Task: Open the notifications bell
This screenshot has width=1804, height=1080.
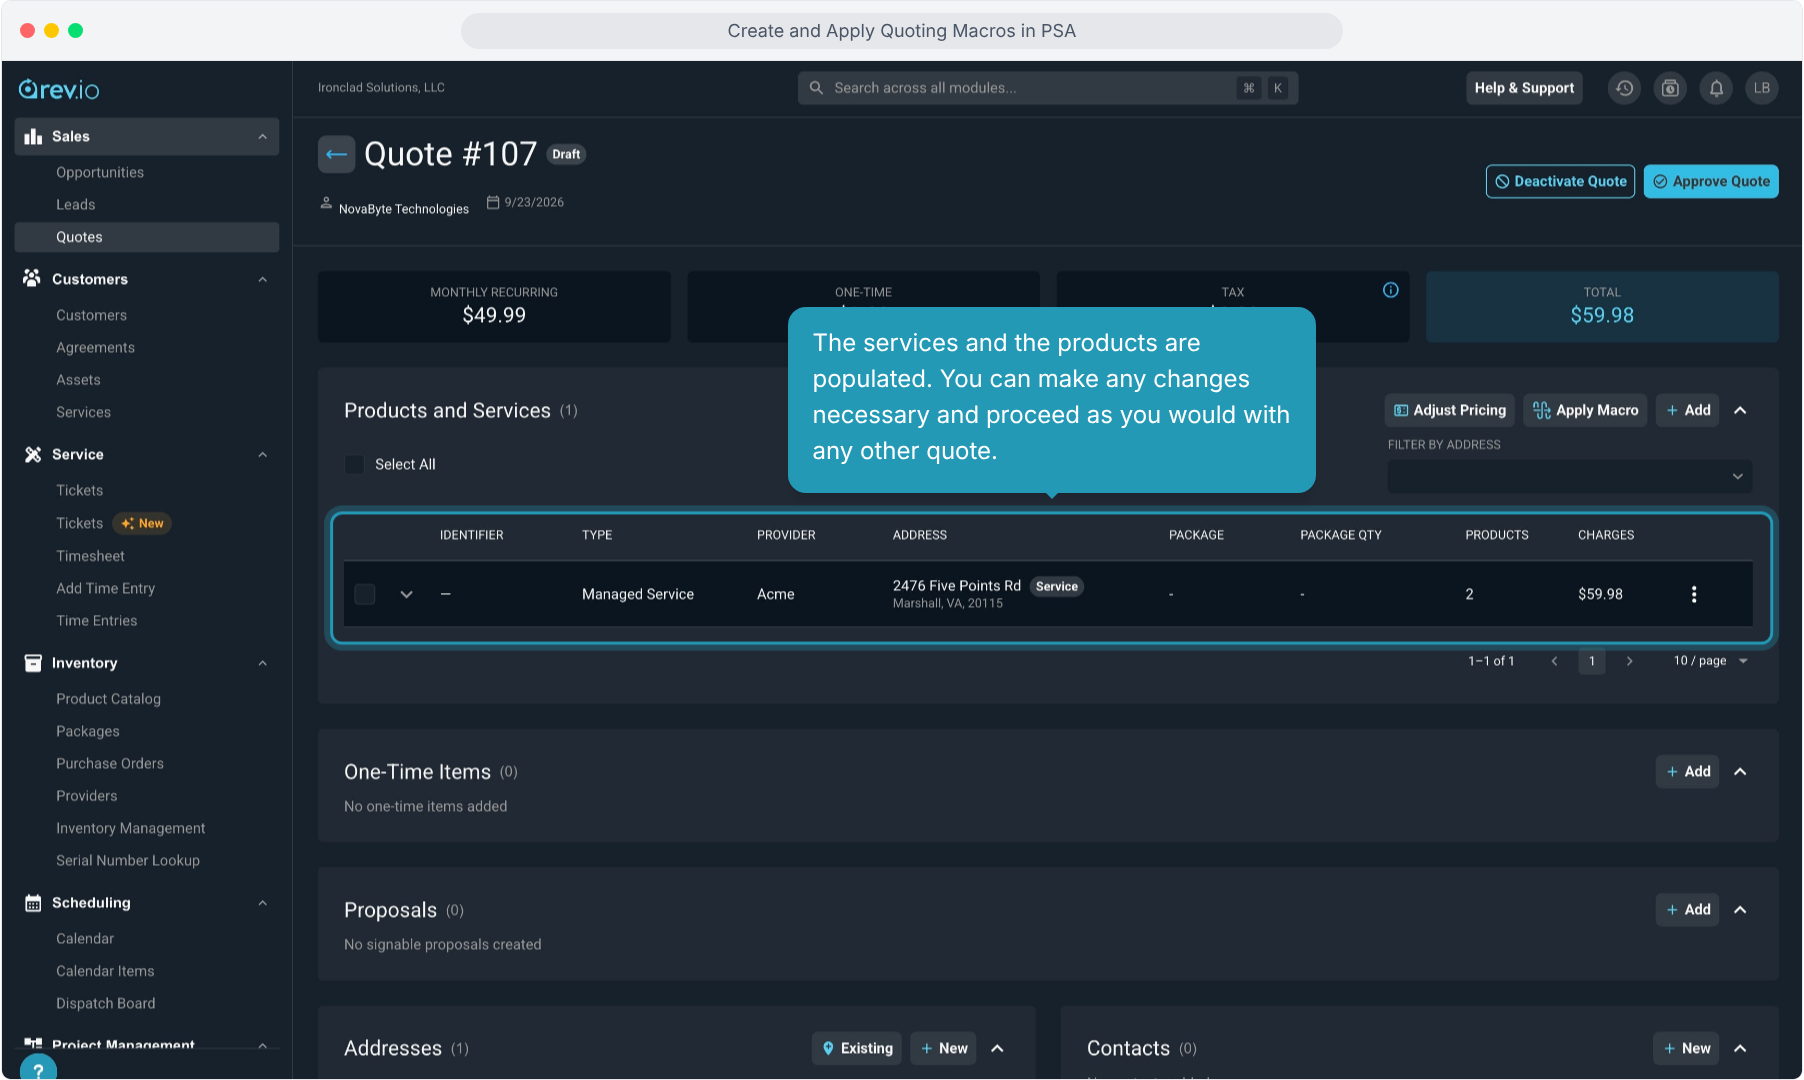Action: [x=1716, y=88]
